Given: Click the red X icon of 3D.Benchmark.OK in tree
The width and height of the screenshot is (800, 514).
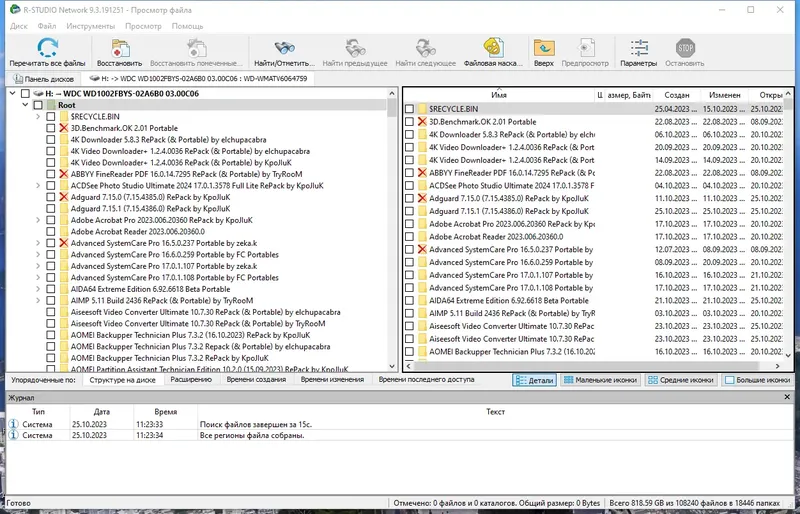Looking at the screenshot, I should (x=64, y=128).
